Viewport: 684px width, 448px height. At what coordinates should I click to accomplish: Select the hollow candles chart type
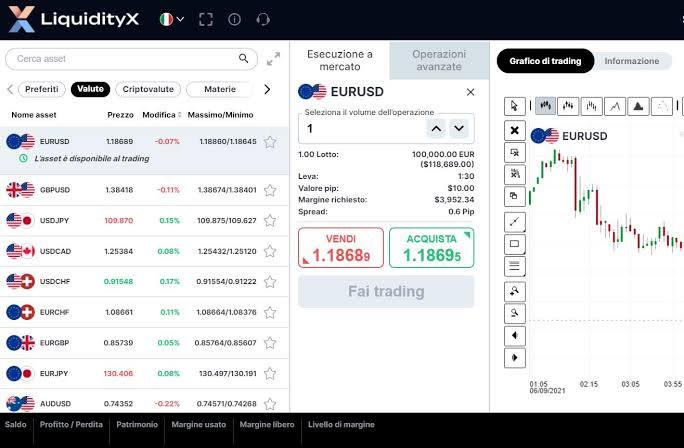pyautogui.click(x=568, y=106)
